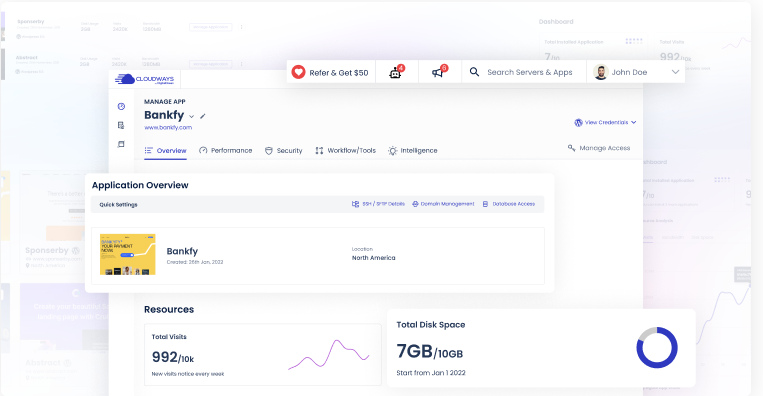The width and height of the screenshot is (763, 396).
Task: Click the Total Disk Space donut chart
Action: [657, 348]
